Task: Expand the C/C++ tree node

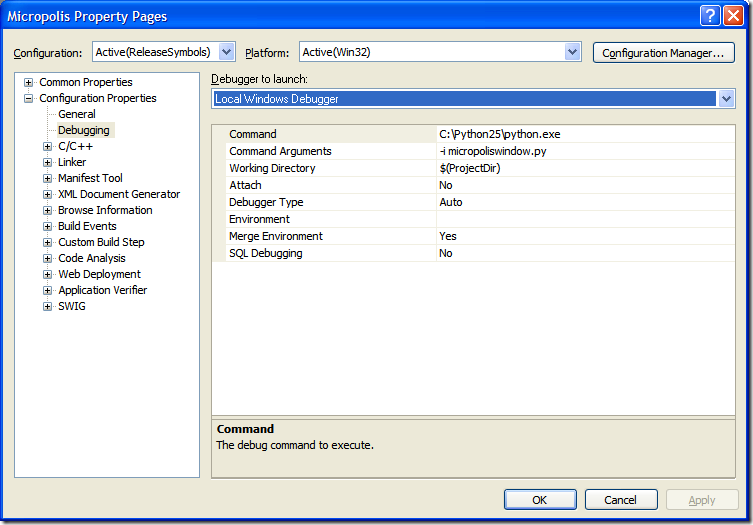Action: click(47, 147)
